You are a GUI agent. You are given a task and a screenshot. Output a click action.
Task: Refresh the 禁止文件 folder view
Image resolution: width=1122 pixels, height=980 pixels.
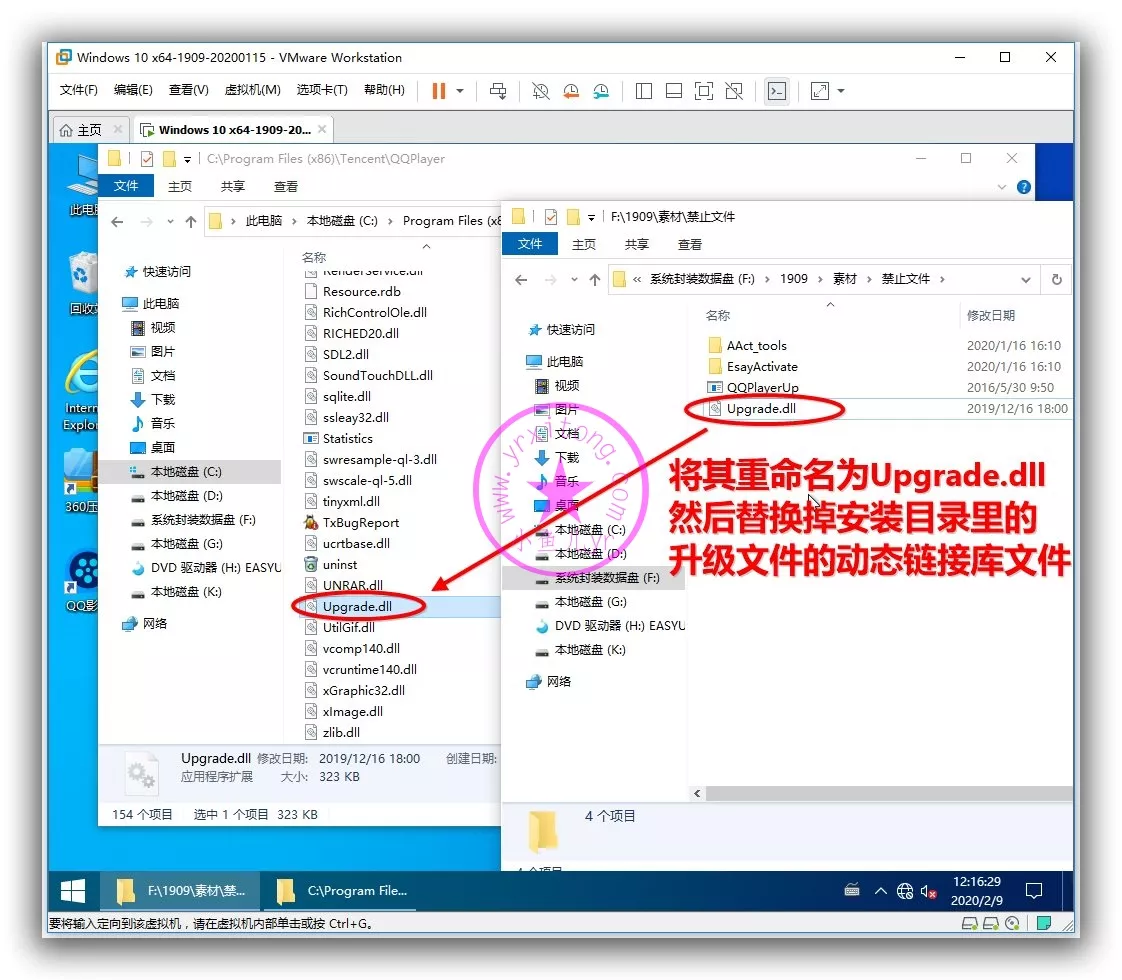point(1056,280)
